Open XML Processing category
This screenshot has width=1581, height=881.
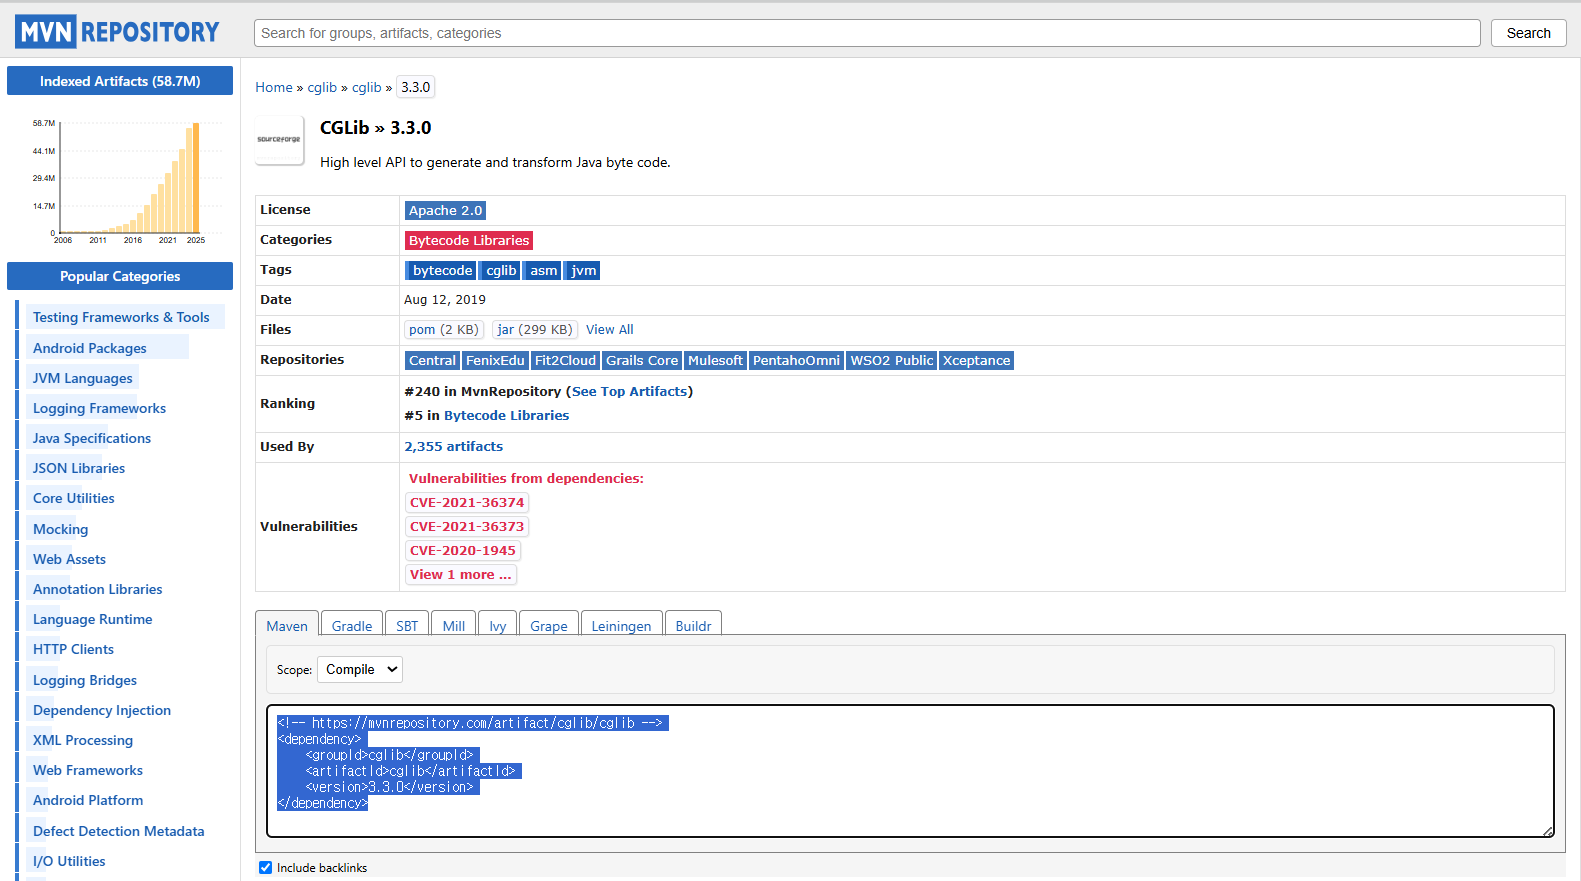[x=83, y=741]
